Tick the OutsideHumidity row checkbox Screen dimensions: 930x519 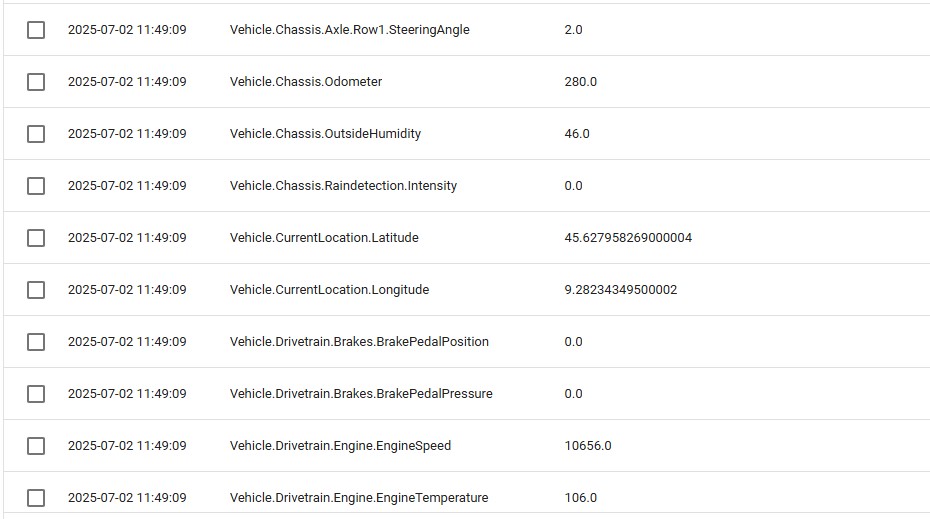36,134
